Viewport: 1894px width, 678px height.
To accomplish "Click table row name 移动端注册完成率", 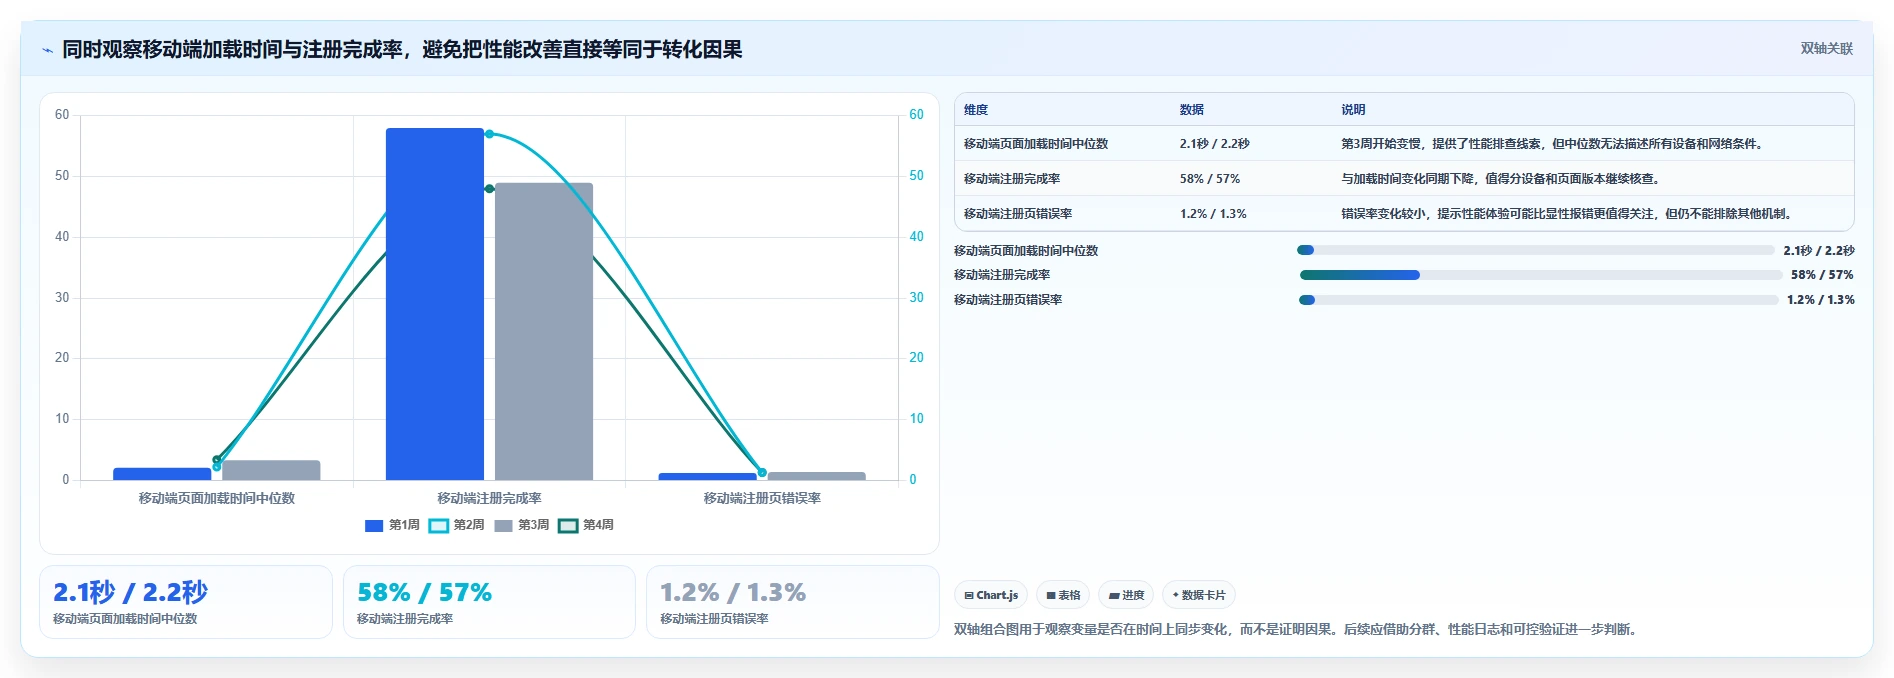I will pos(1012,179).
